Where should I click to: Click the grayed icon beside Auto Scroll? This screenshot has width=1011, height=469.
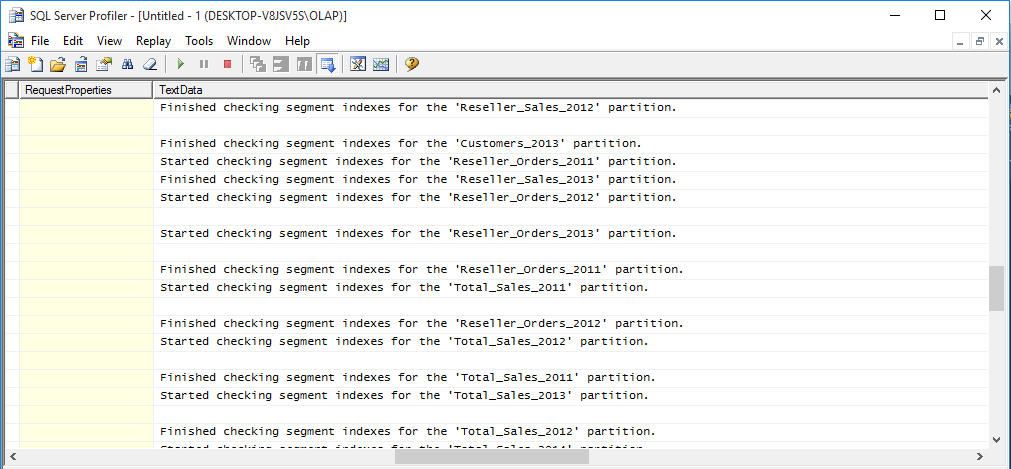[x=304, y=65]
